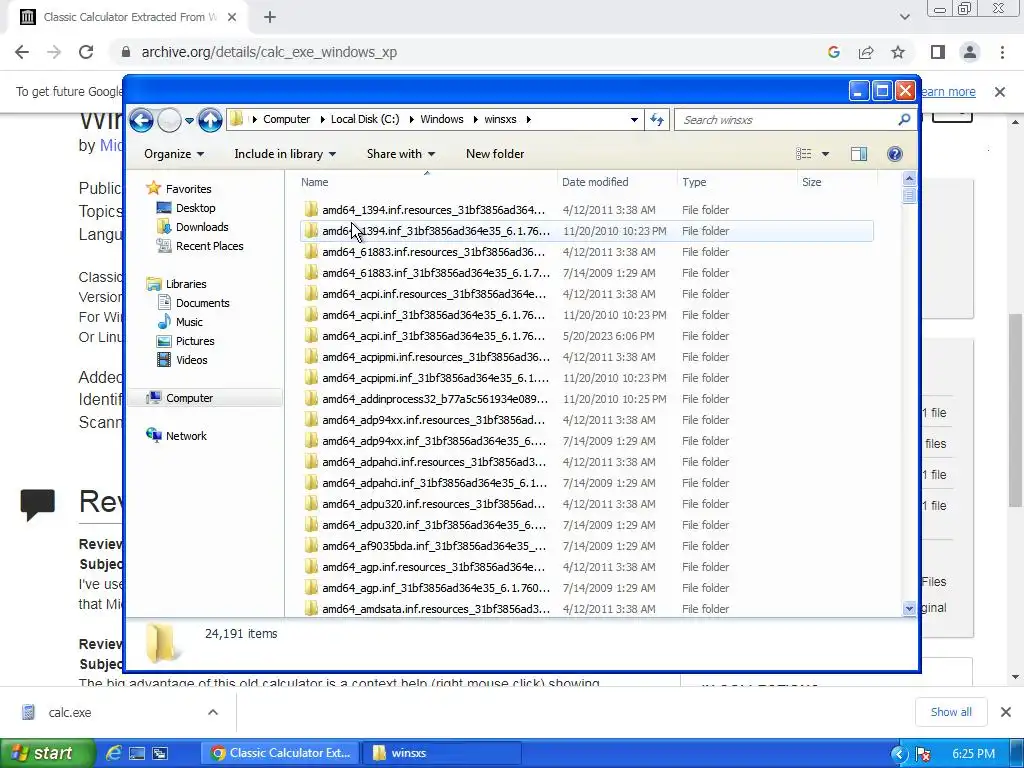
Task: Open Chrome profile avatar
Action: (x=970, y=52)
